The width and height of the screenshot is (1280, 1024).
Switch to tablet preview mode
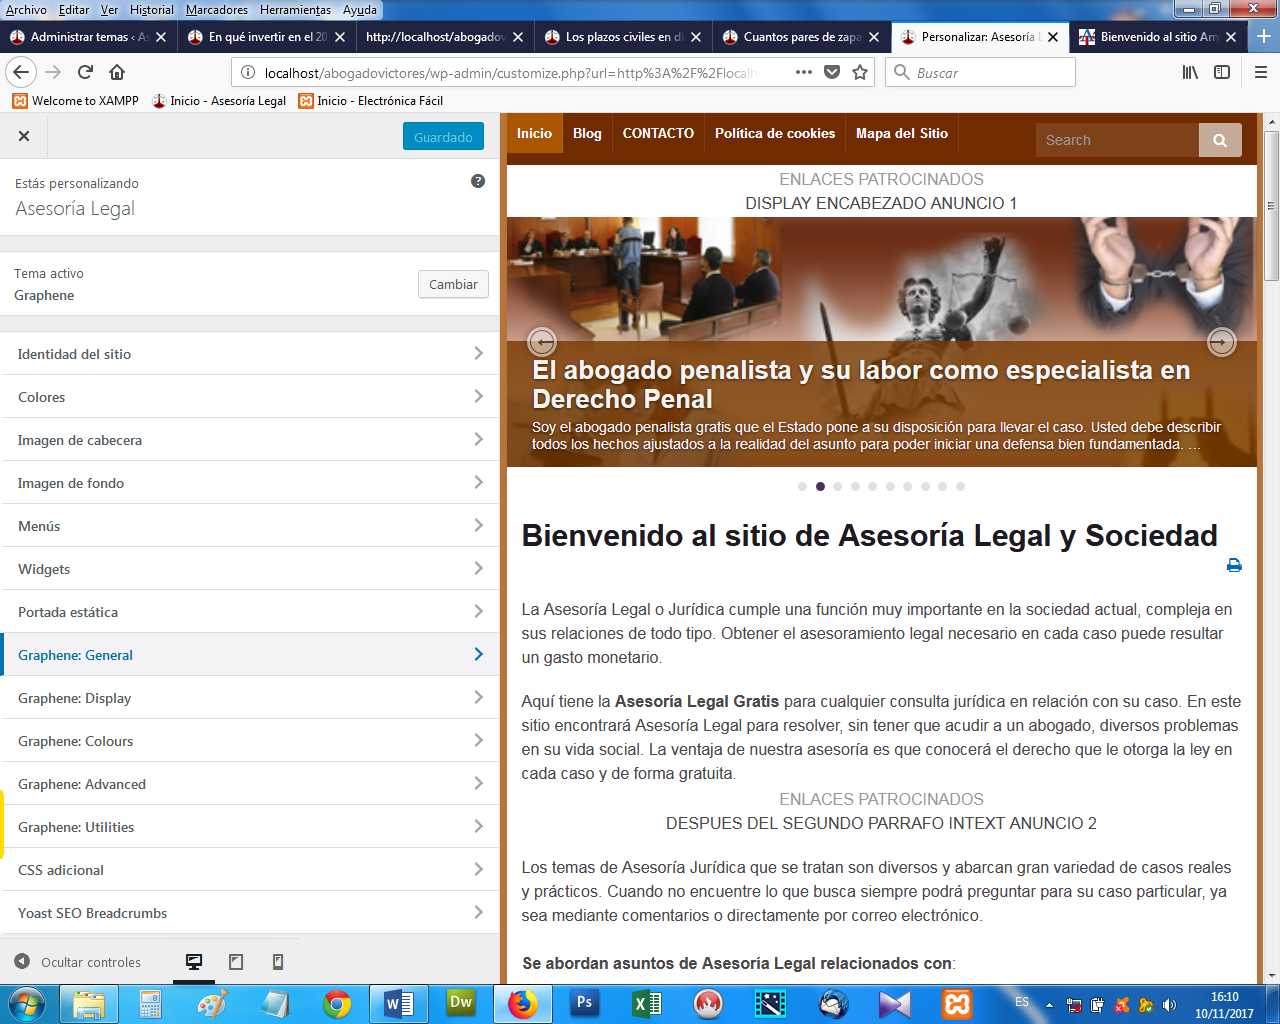pos(235,961)
